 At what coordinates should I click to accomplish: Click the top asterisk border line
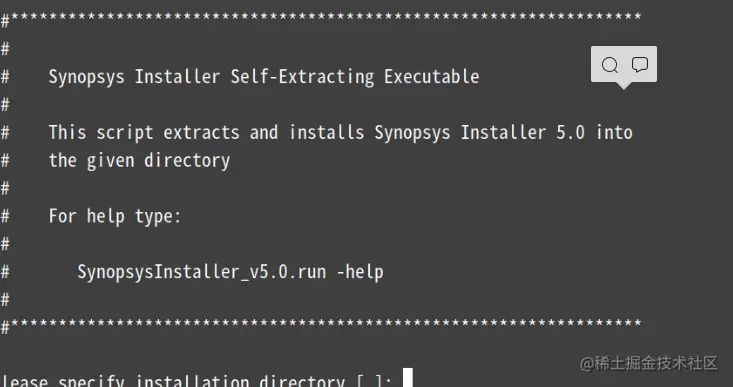click(321, 19)
